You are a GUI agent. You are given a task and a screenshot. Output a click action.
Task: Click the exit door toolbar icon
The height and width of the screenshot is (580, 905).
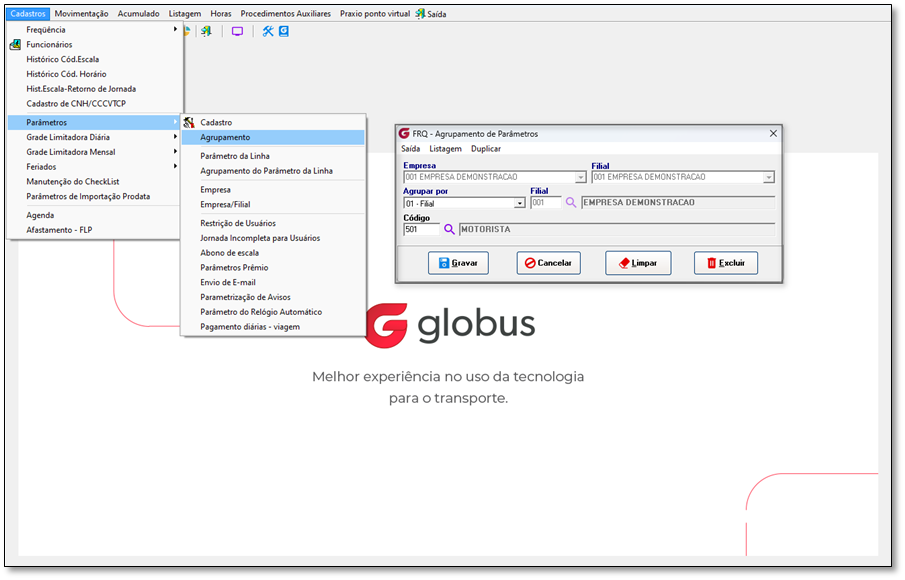[206, 31]
